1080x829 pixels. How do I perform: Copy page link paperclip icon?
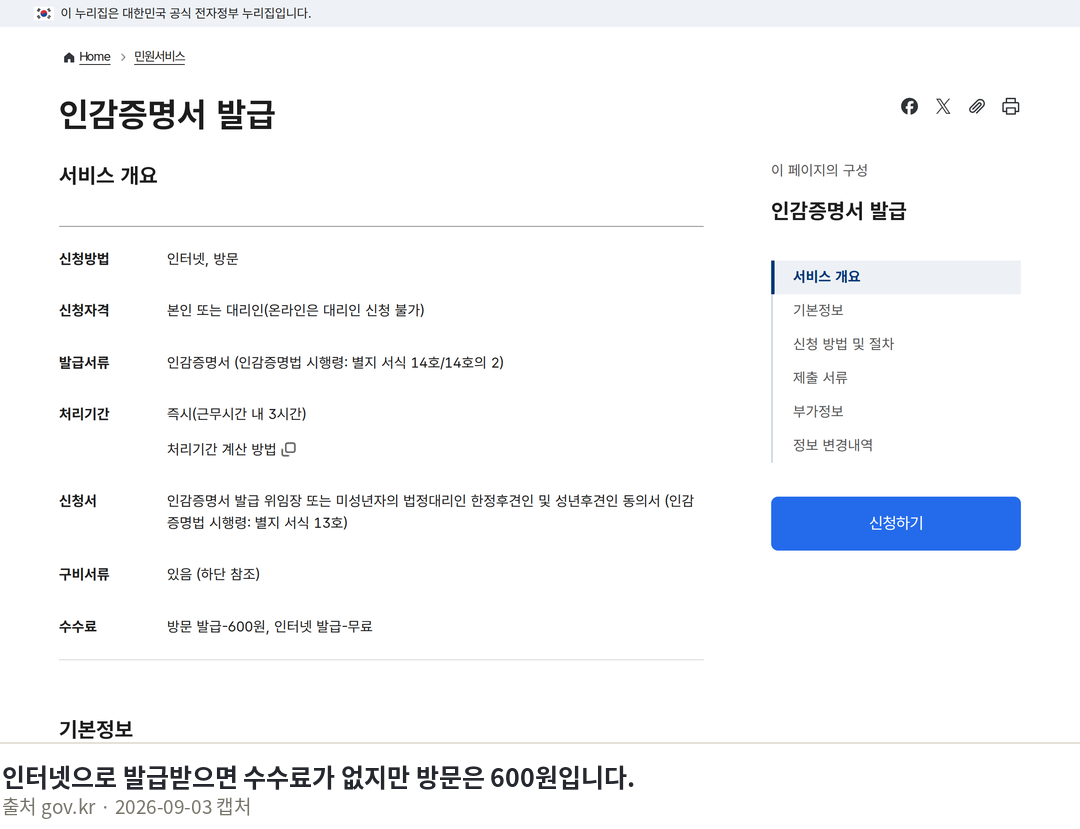point(977,106)
